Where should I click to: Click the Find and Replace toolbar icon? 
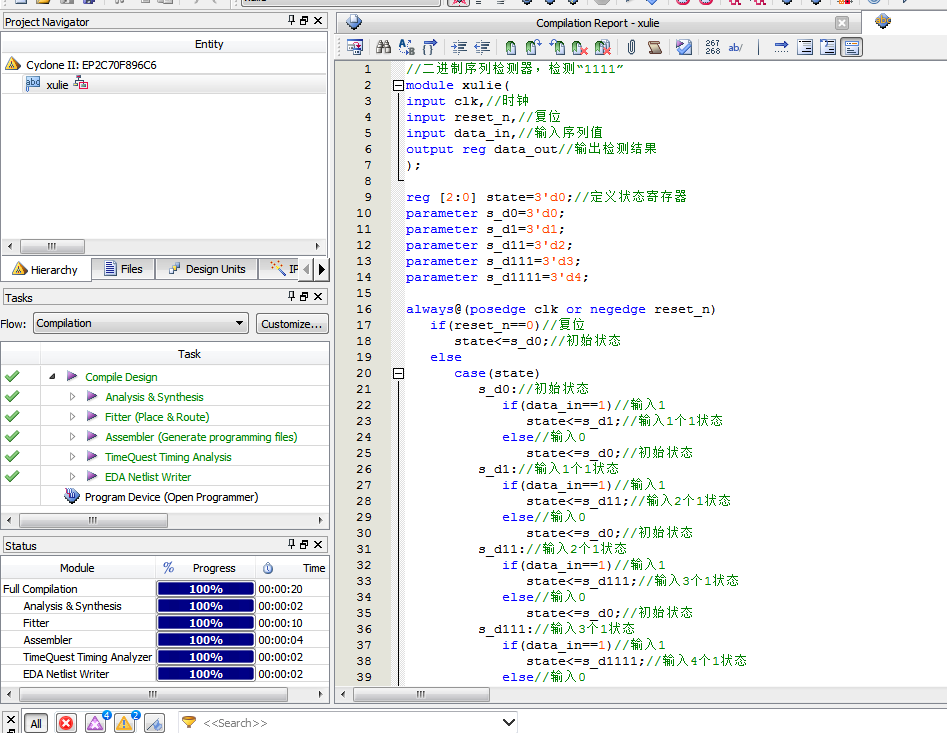coord(407,47)
